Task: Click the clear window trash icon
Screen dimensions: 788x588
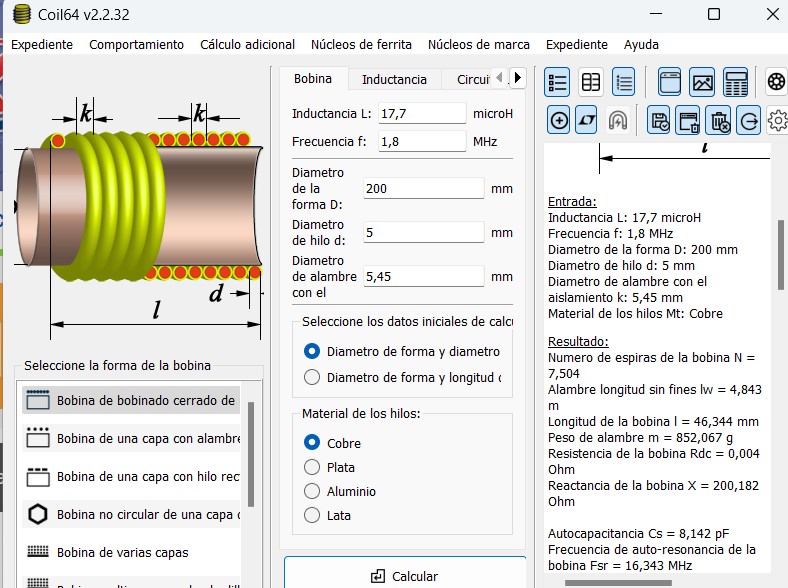Action: (689, 122)
